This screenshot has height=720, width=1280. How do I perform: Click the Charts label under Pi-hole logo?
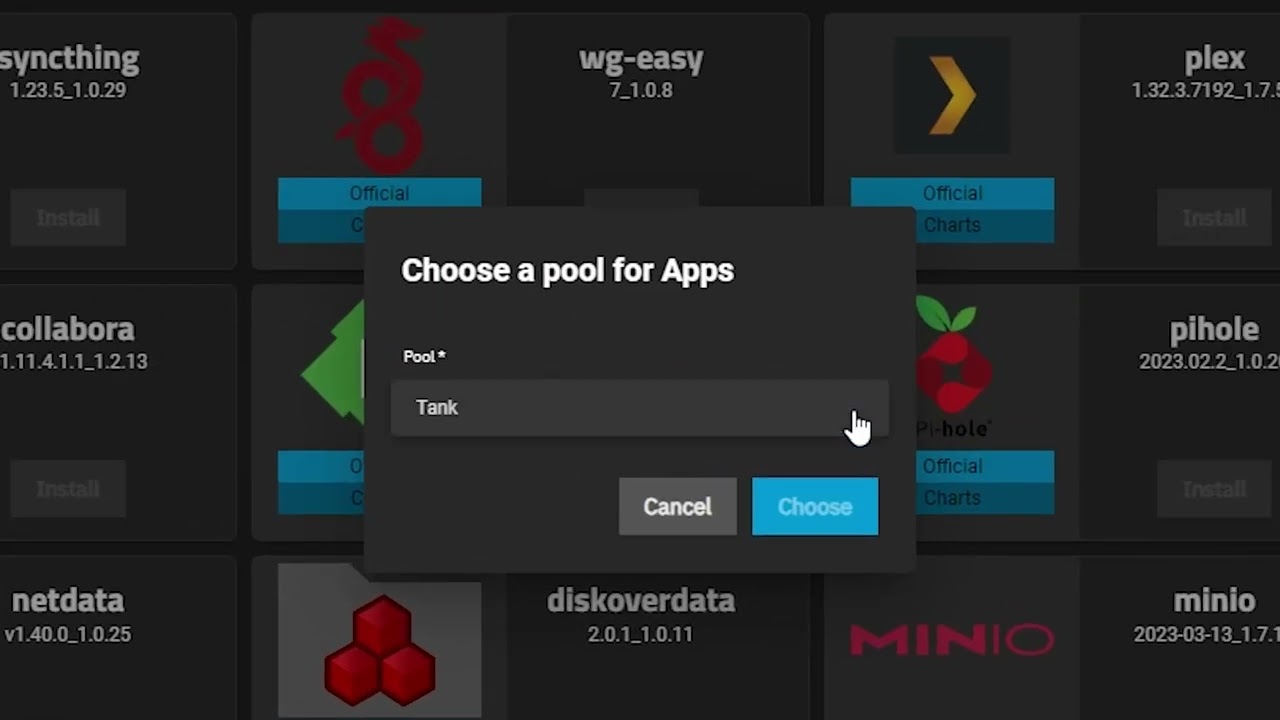pyautogui.click(x=985, y=498)
